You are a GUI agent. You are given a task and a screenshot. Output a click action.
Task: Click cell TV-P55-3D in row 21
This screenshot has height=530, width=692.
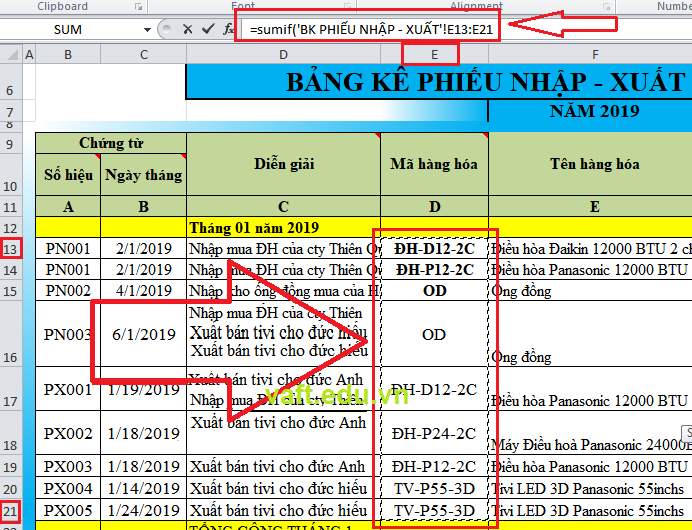(434, 511)
